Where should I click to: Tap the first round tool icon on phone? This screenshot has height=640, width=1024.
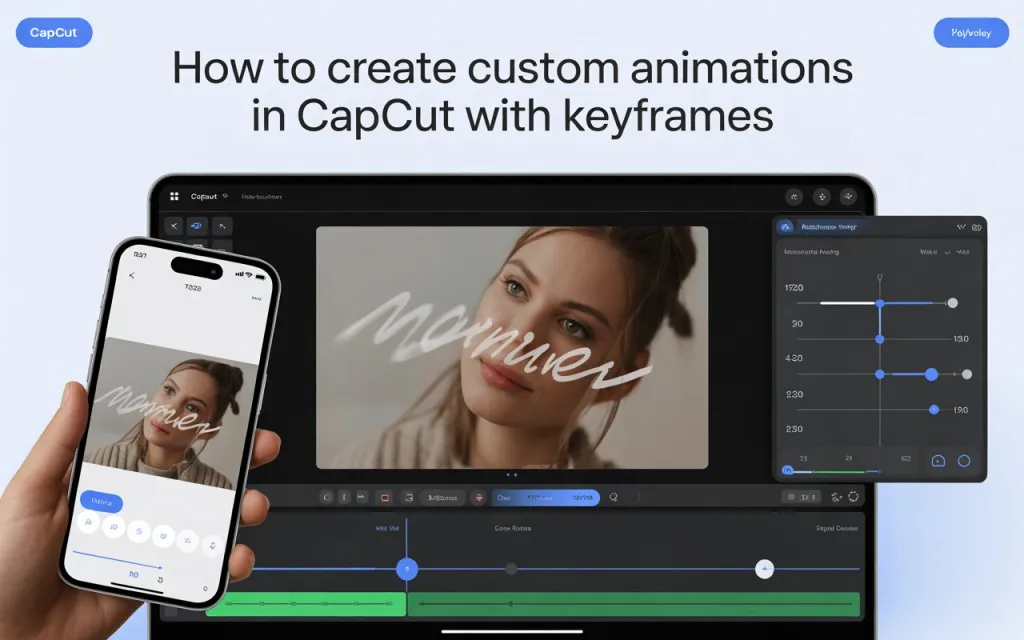(88, 522)
